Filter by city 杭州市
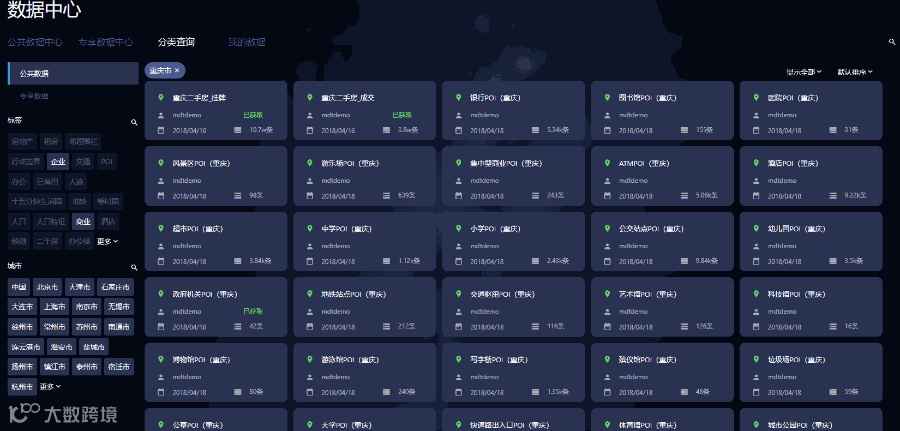 [22, 386]
